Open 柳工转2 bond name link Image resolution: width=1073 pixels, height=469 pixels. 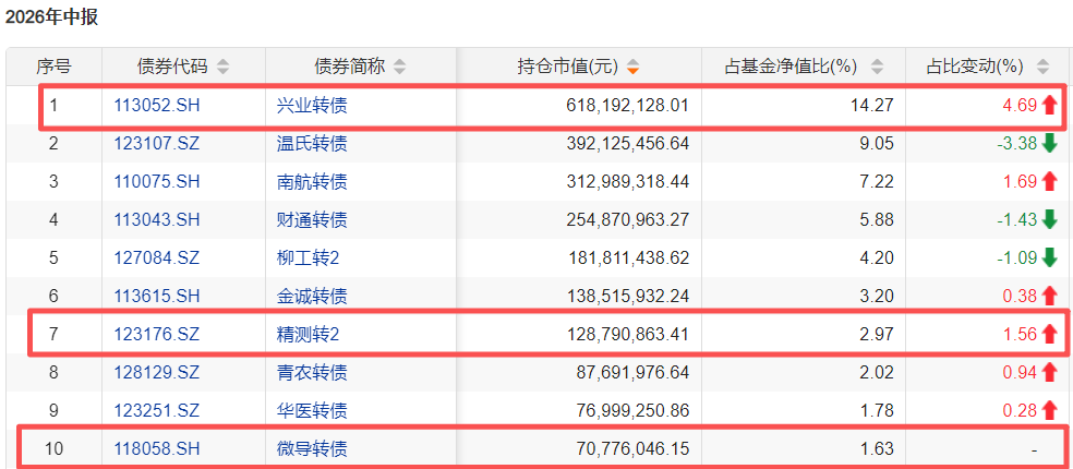(308, 258)
